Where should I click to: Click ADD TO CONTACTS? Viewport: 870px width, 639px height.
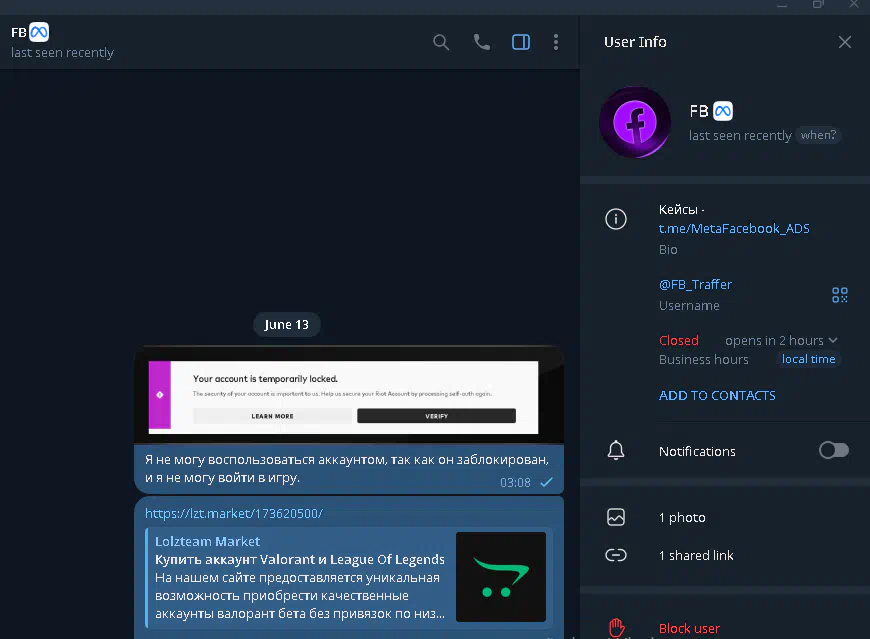click(717, 395)
